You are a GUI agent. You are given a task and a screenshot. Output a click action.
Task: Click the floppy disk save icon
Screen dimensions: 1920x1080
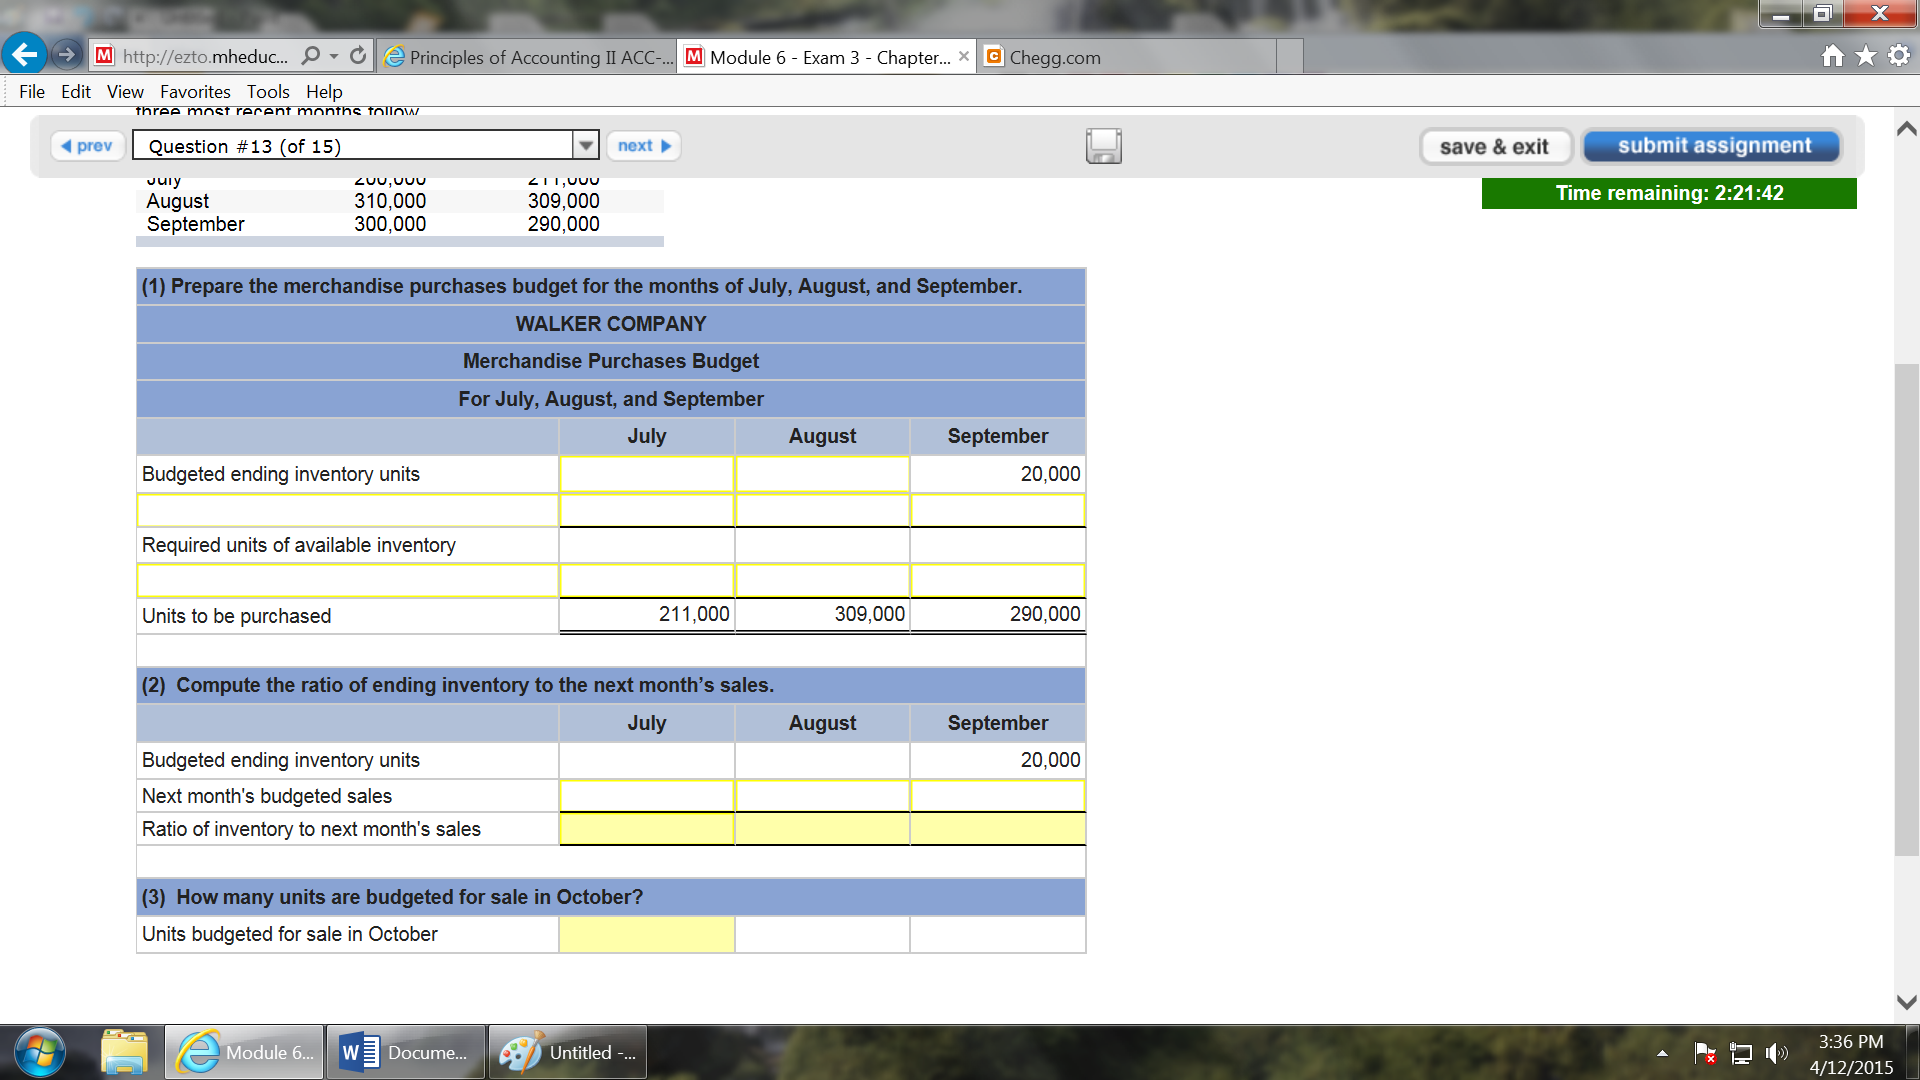1104,146
